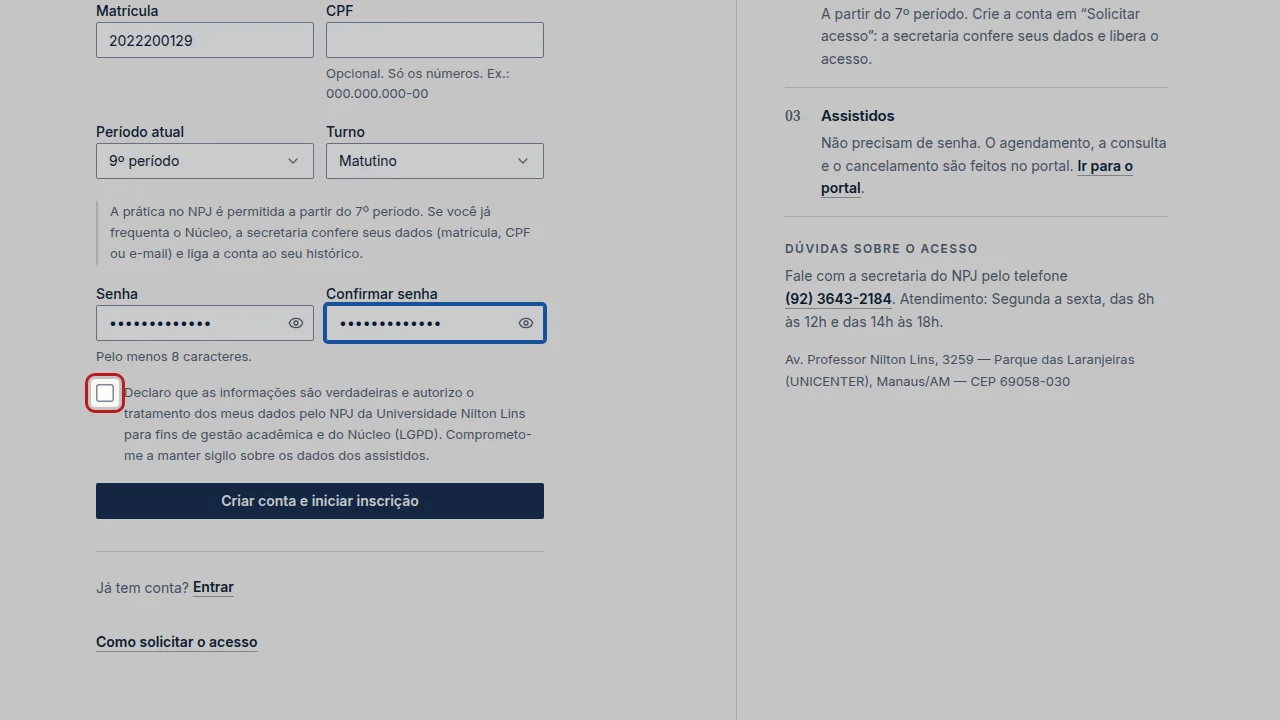Check the LGPD declaration checkbox

105,393
